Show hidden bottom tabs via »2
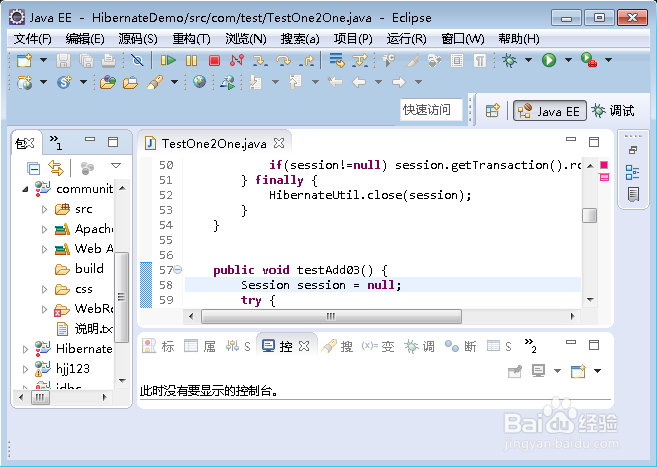This screenshot has width=657, height=467. point(530,346)
